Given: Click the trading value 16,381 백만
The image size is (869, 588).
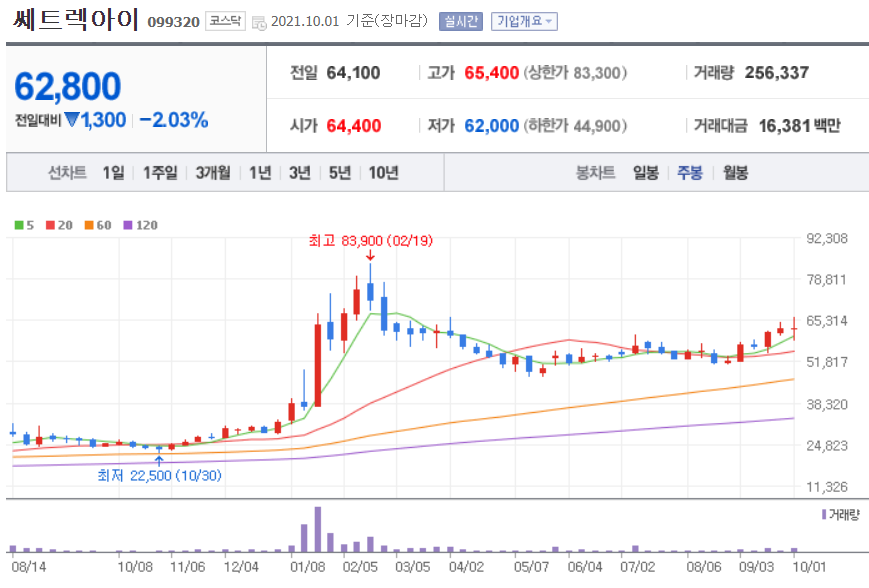Looking at the screenshot, I should (799, 126).
